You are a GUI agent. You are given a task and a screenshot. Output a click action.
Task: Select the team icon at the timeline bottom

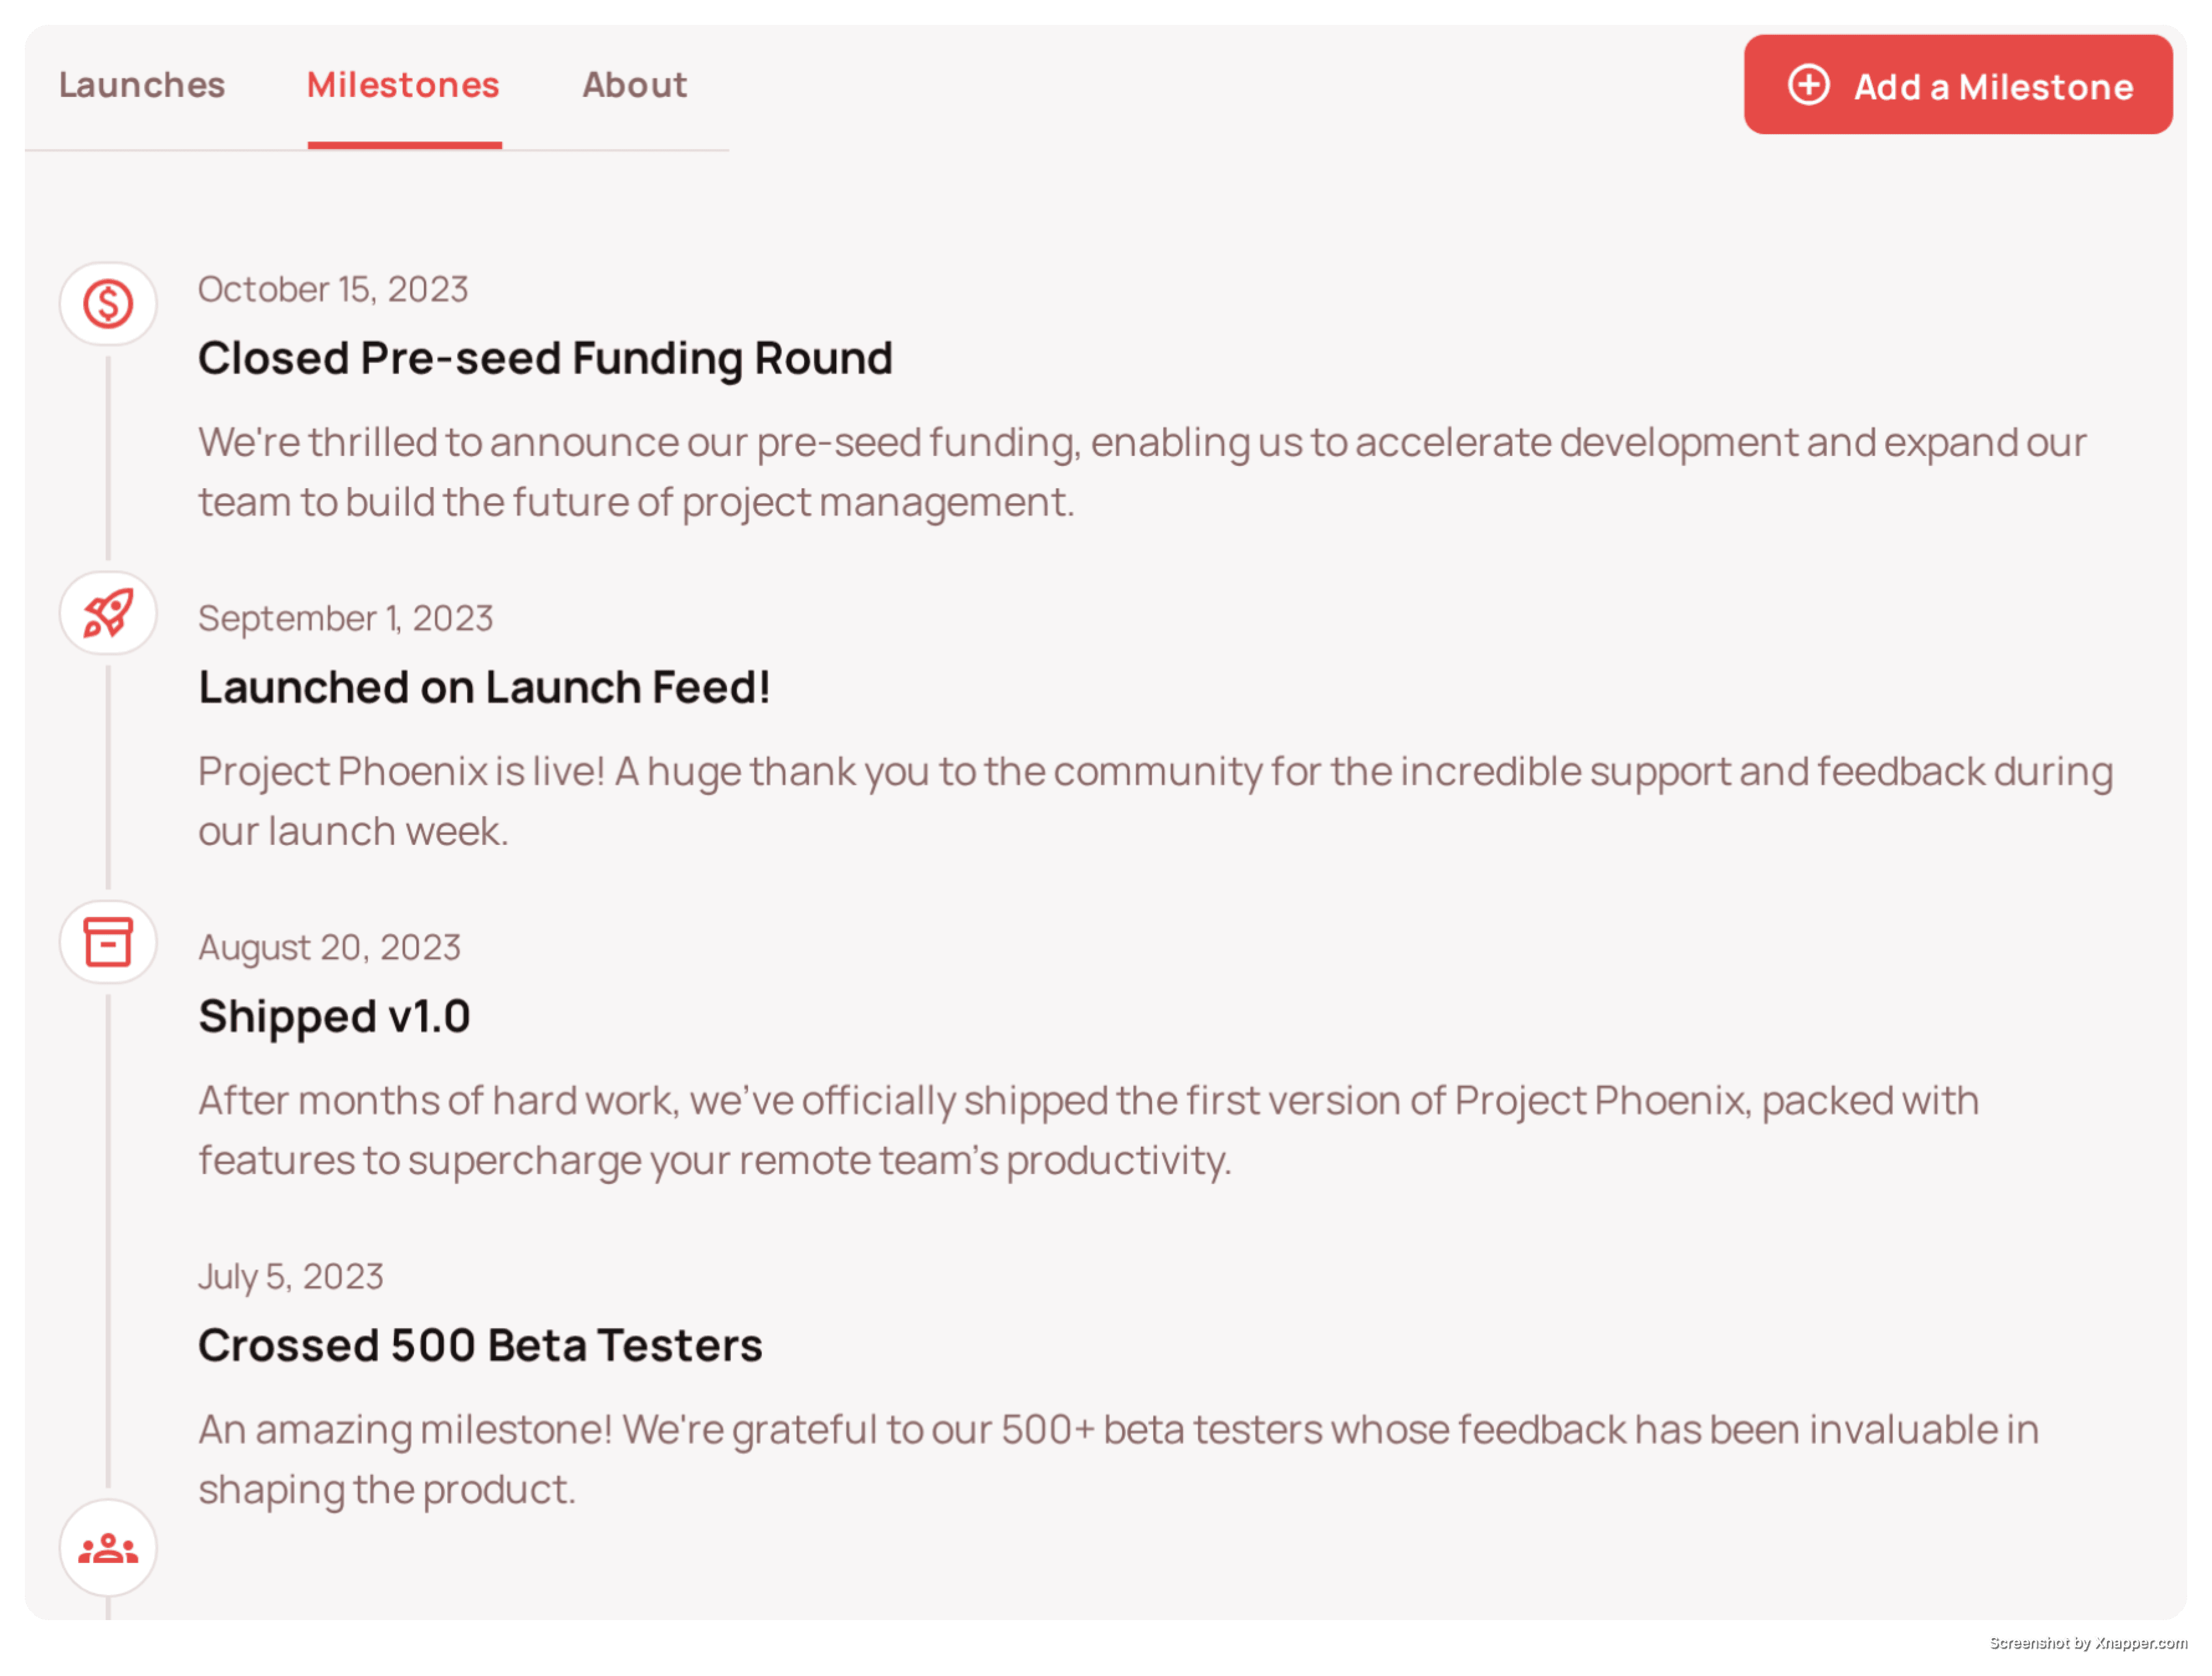(107, 1548)
